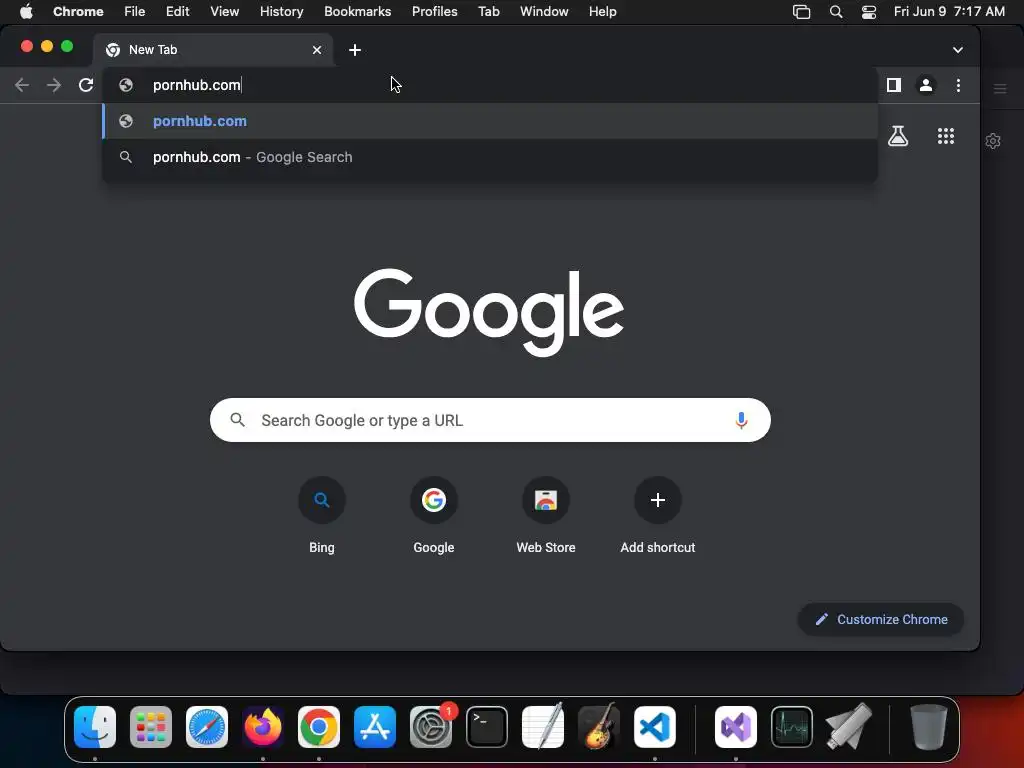1024x768 pixels.
Task: Launch Safari from the Dock
Action: pos(207,727)
